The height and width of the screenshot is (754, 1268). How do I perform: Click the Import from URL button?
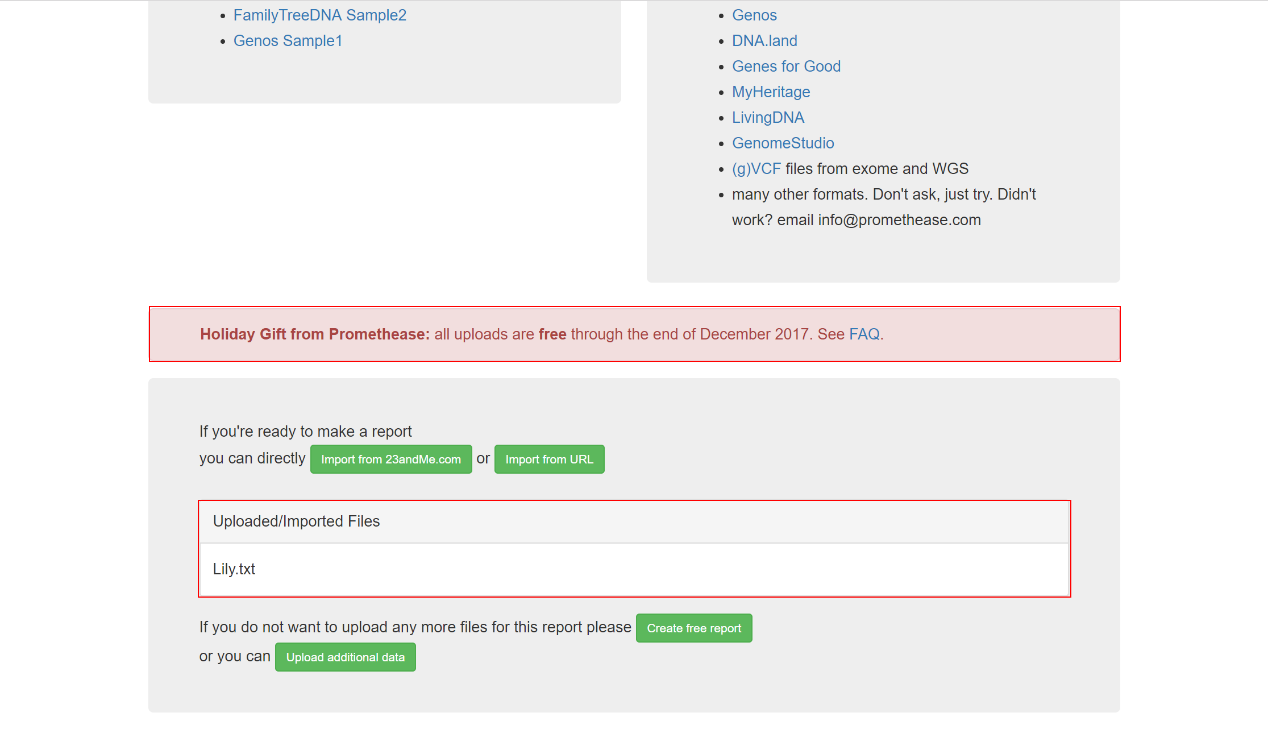click(x=549, y=459)
